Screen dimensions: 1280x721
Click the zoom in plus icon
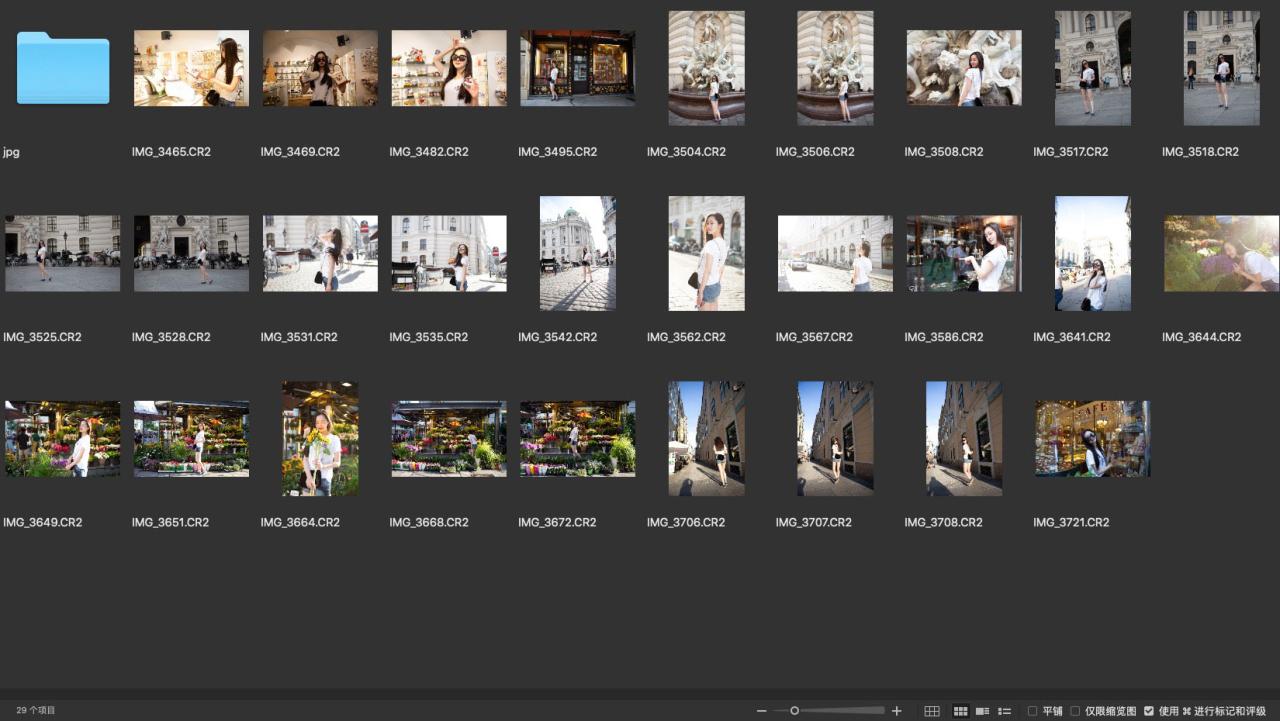click(x=896, y=711)
